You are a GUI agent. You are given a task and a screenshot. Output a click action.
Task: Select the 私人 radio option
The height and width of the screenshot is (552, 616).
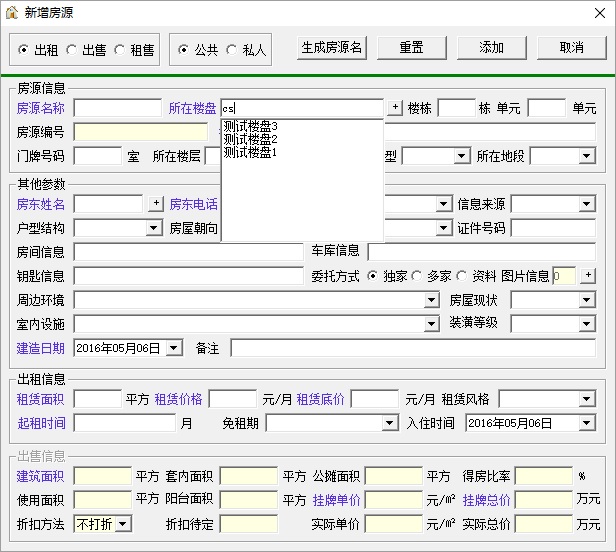(247, 50)
